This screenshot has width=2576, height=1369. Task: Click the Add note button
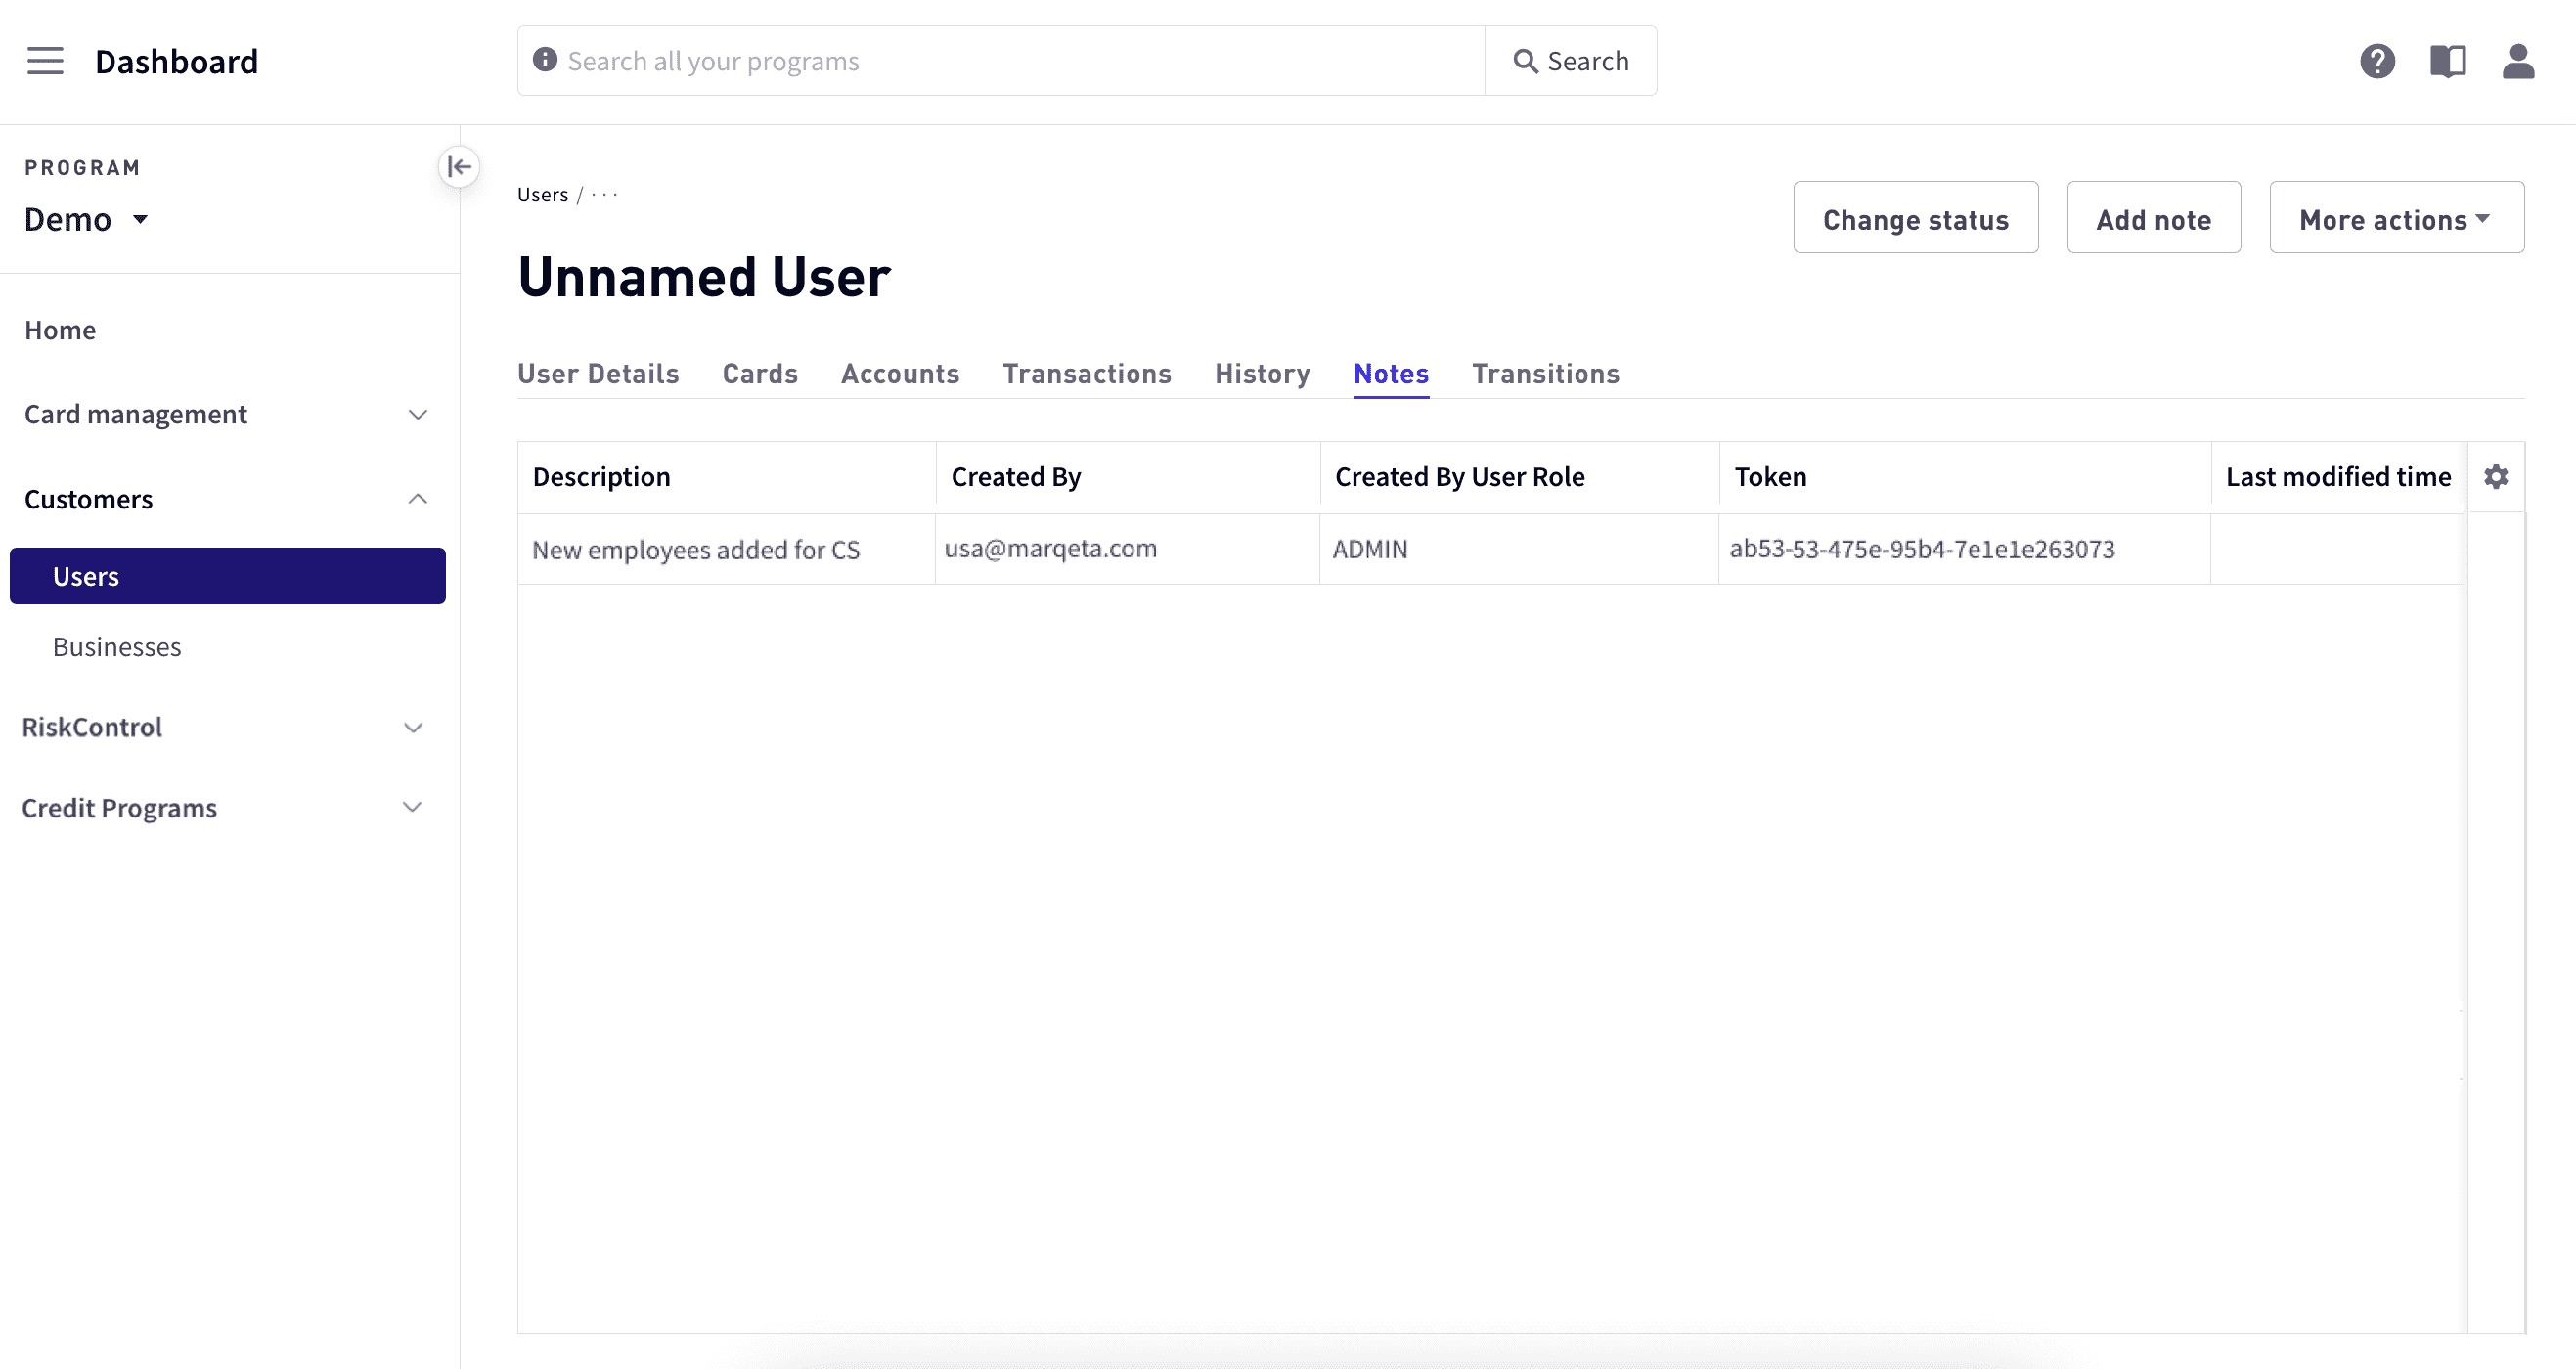[x=2153, y=218]
